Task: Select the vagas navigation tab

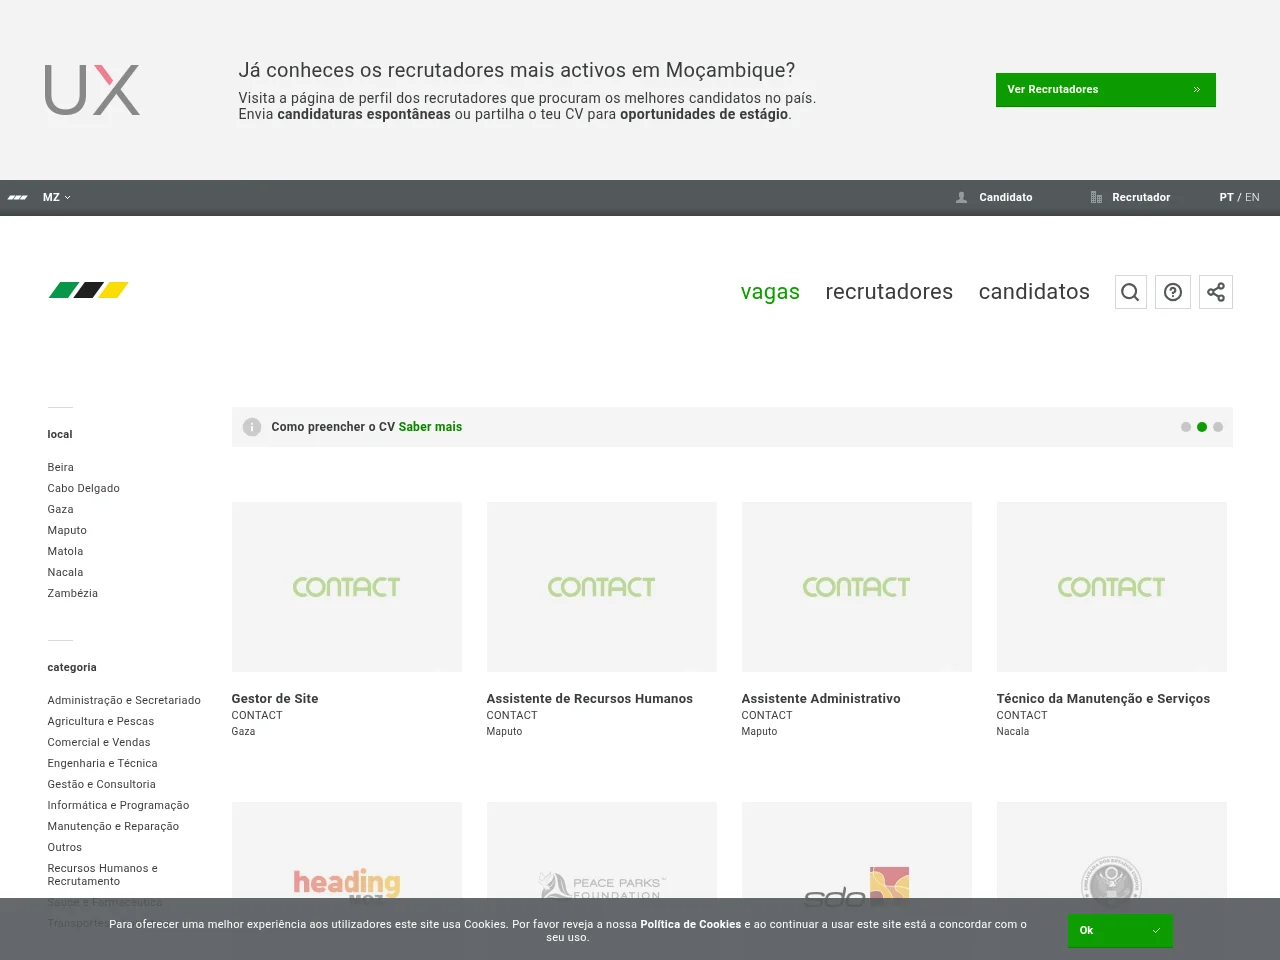Action: click(x=770, y=292)
